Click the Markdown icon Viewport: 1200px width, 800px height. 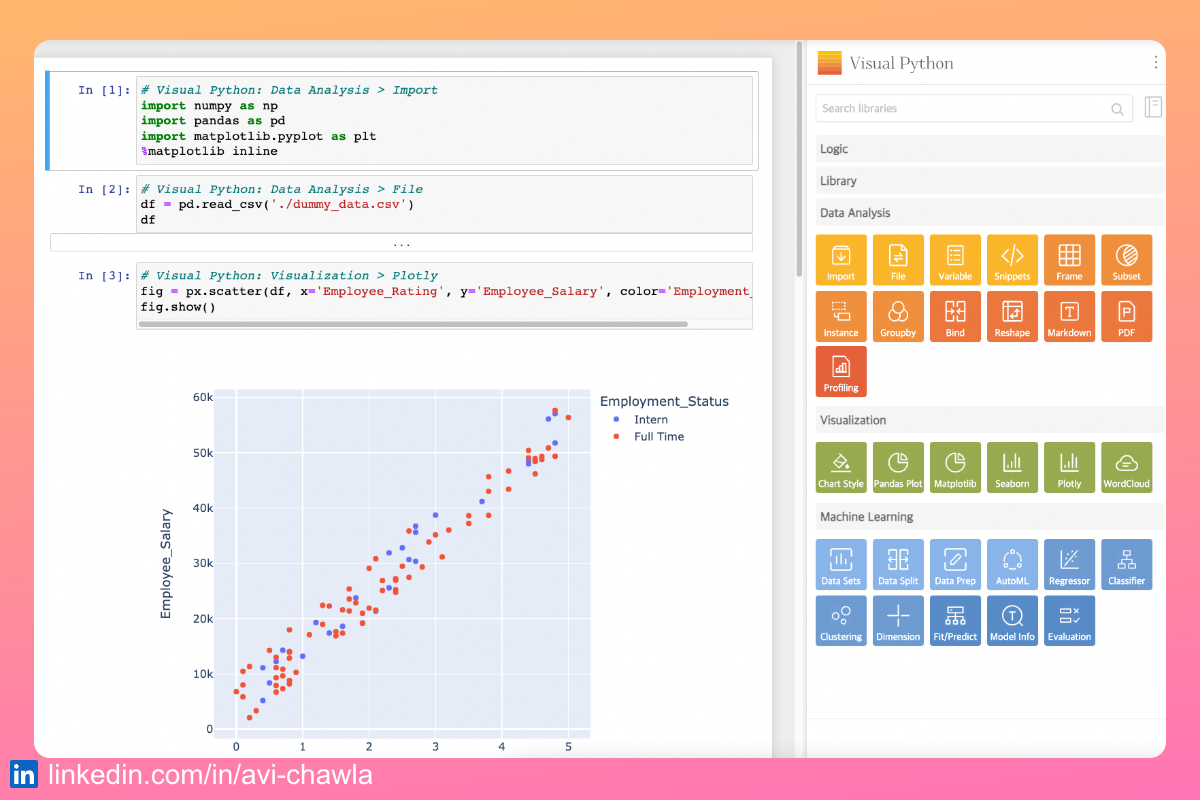coord(1069,316)
